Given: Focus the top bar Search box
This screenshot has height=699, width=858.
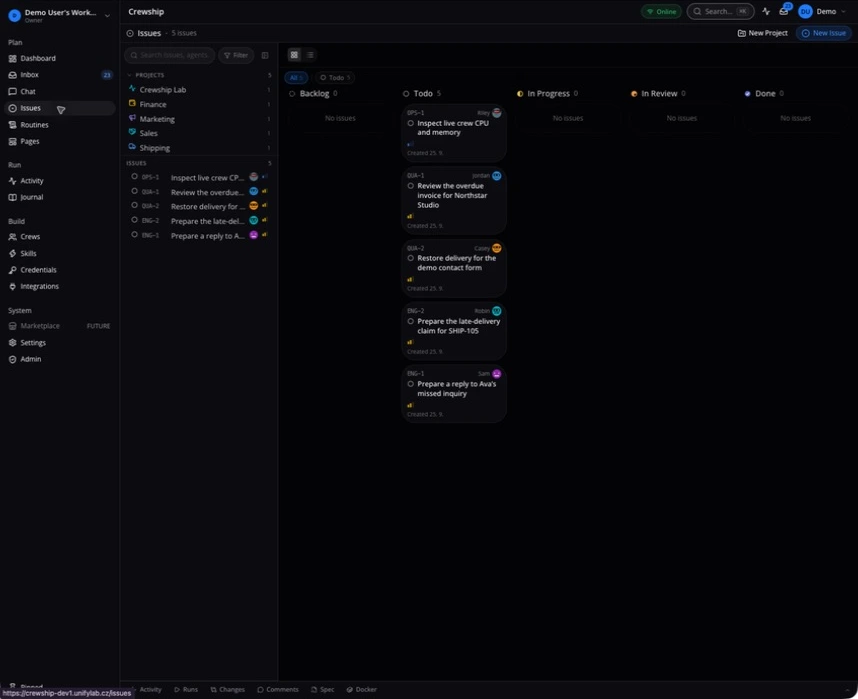Looking at the screenshot, I should [x=720, y=11].
